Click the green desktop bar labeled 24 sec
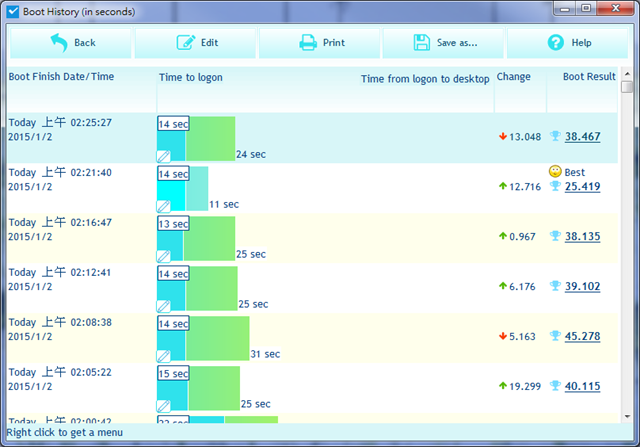The image size is (640, 447). pos(211,138)
